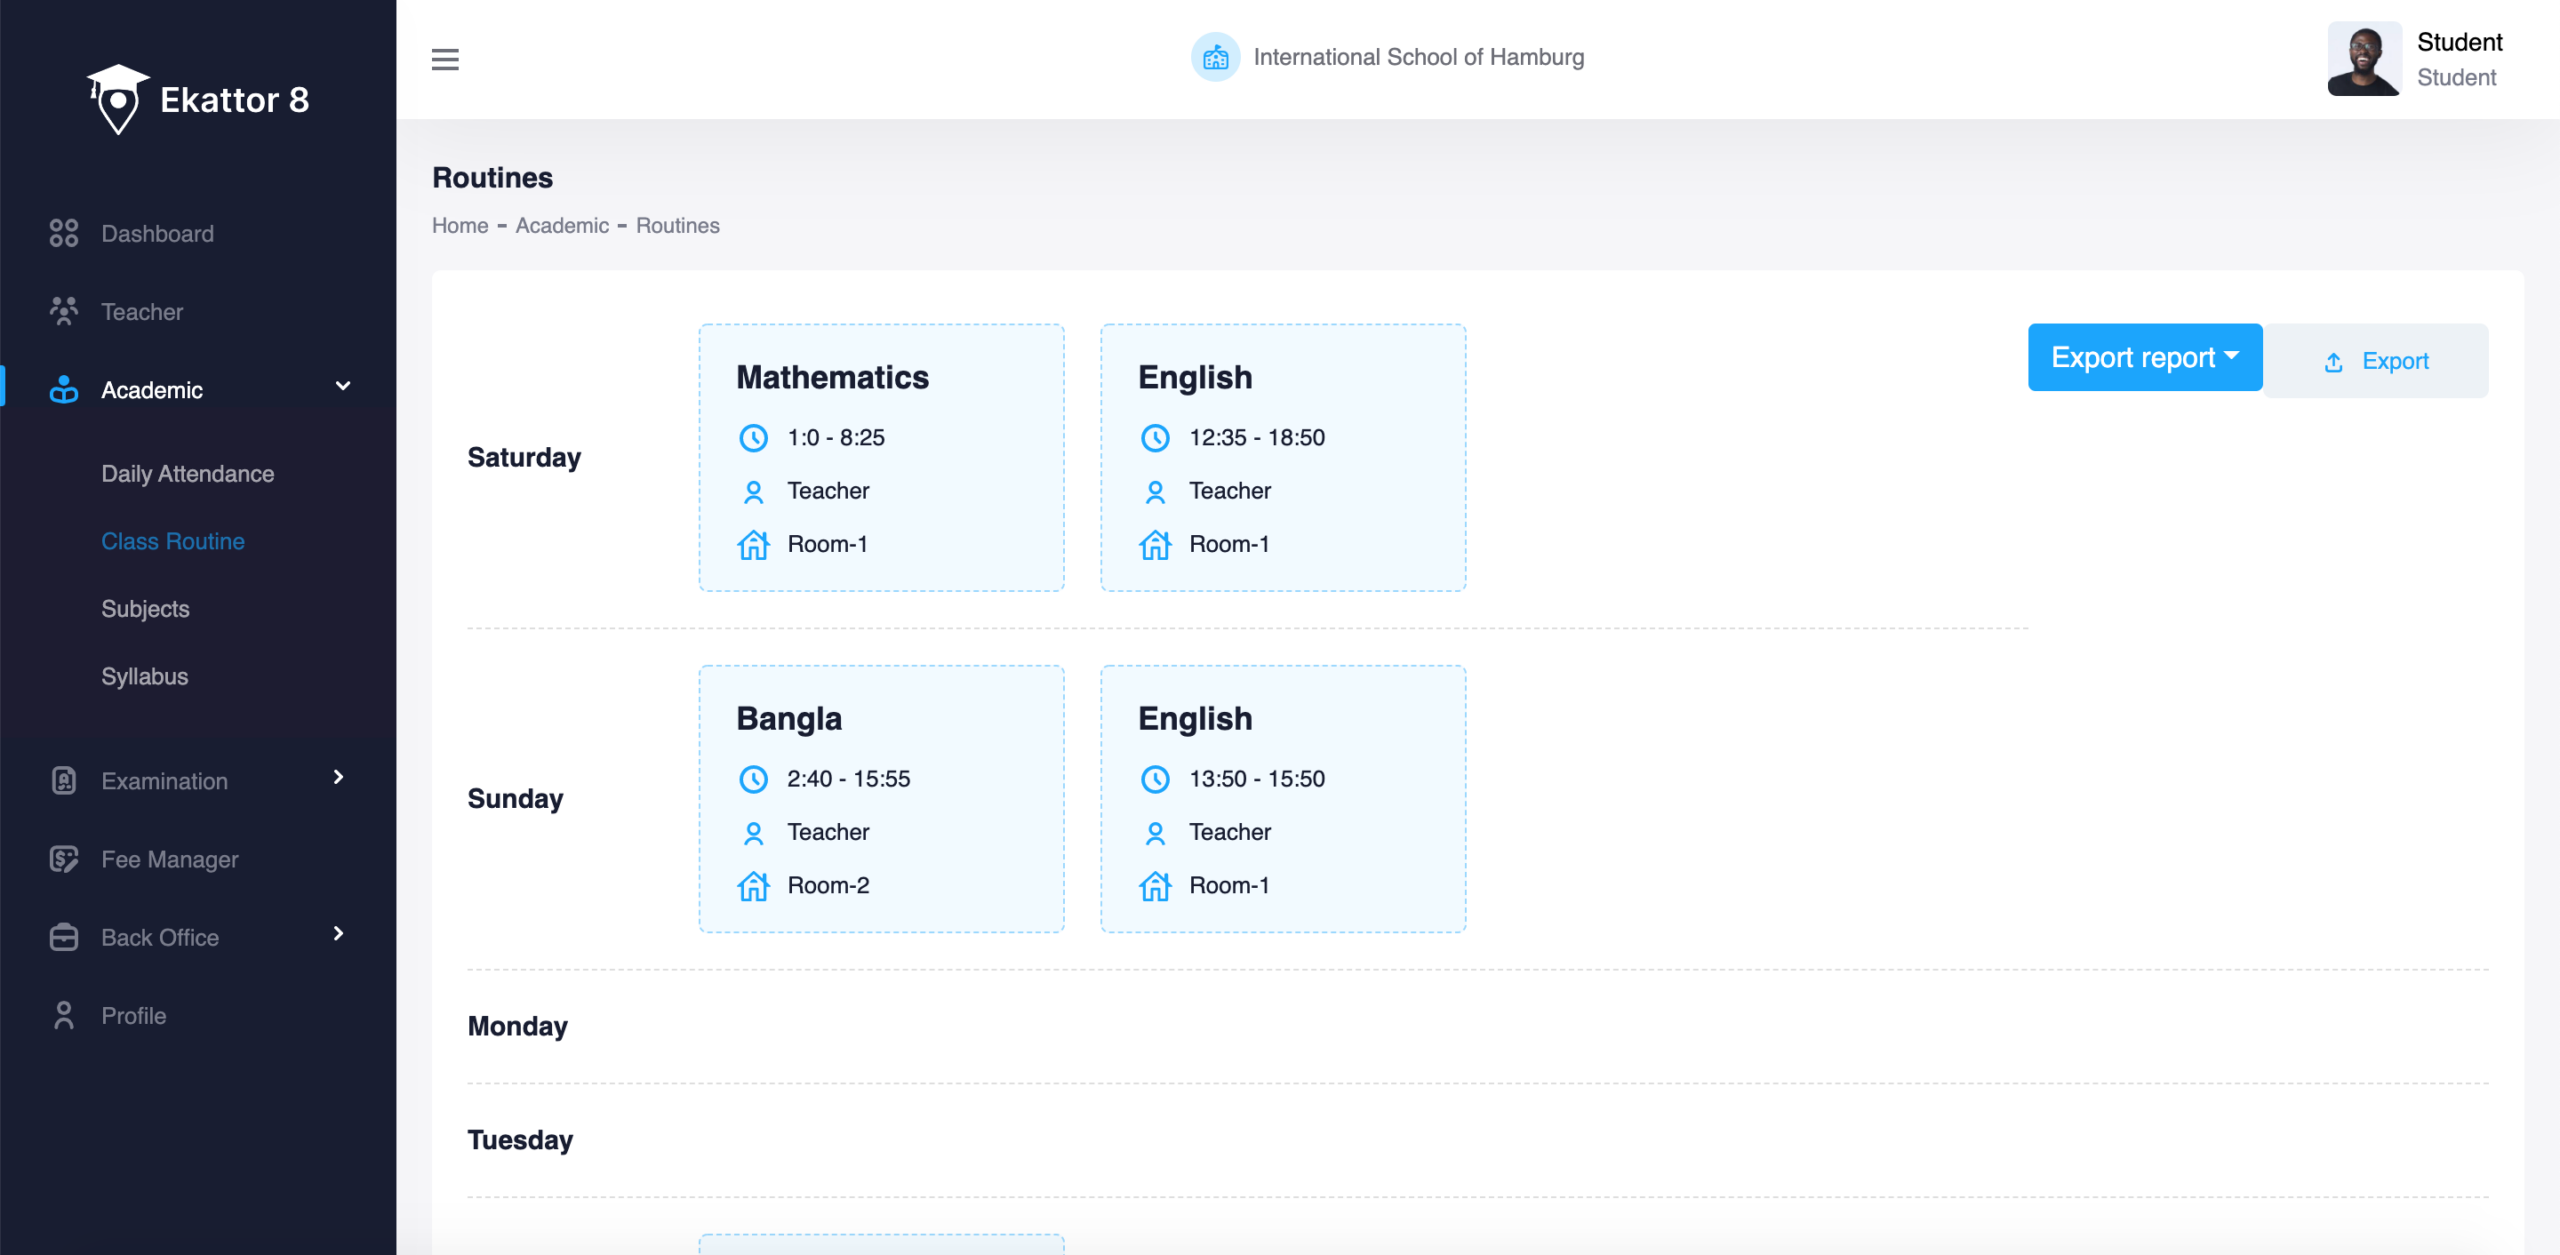Click the Ekattor 8 logo

tap(198, 99)
